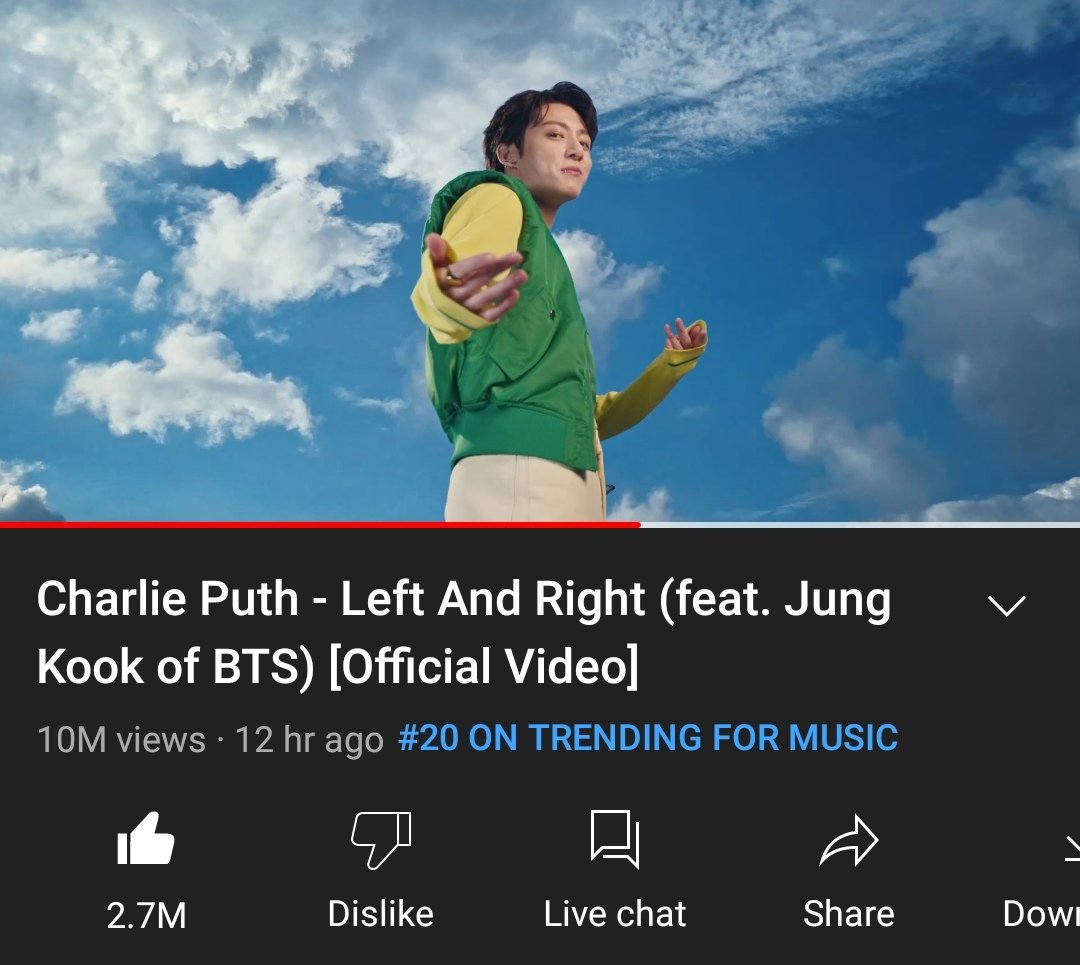Click the Share text label
1080x965 pixels.
point(849,914)
